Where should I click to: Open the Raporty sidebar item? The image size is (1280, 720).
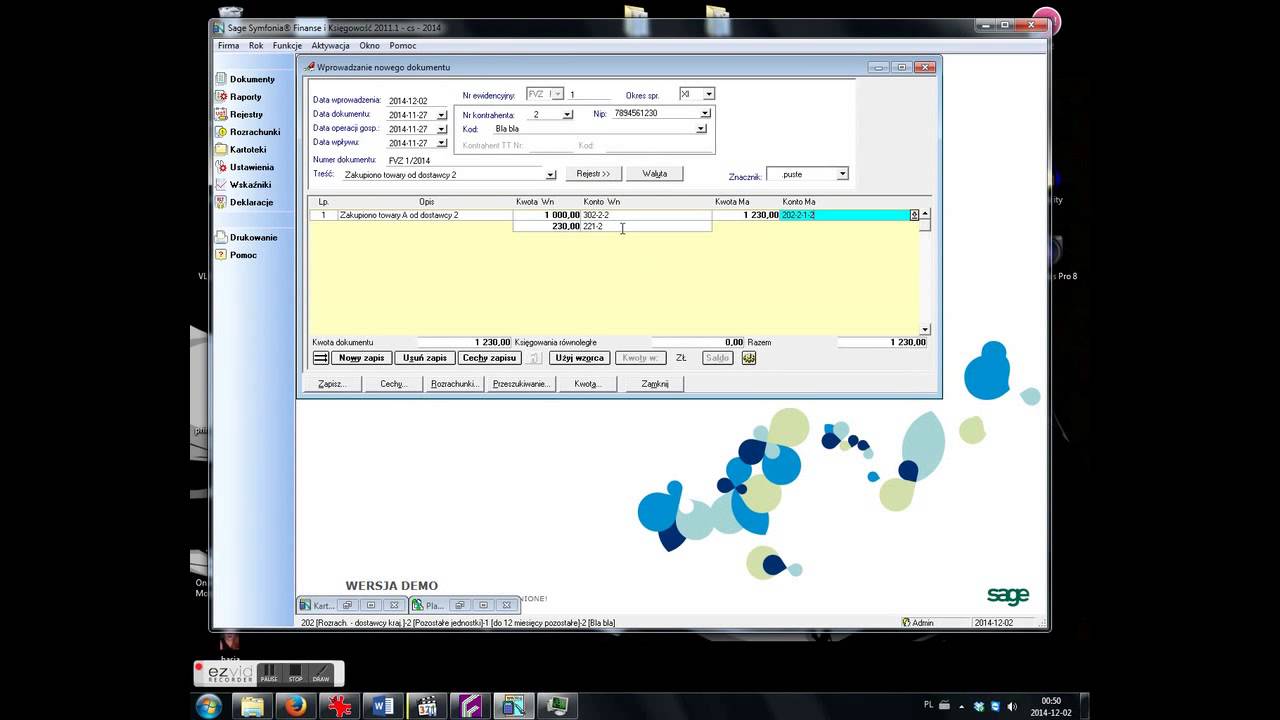pyautogui.click(x=239, y=97)
